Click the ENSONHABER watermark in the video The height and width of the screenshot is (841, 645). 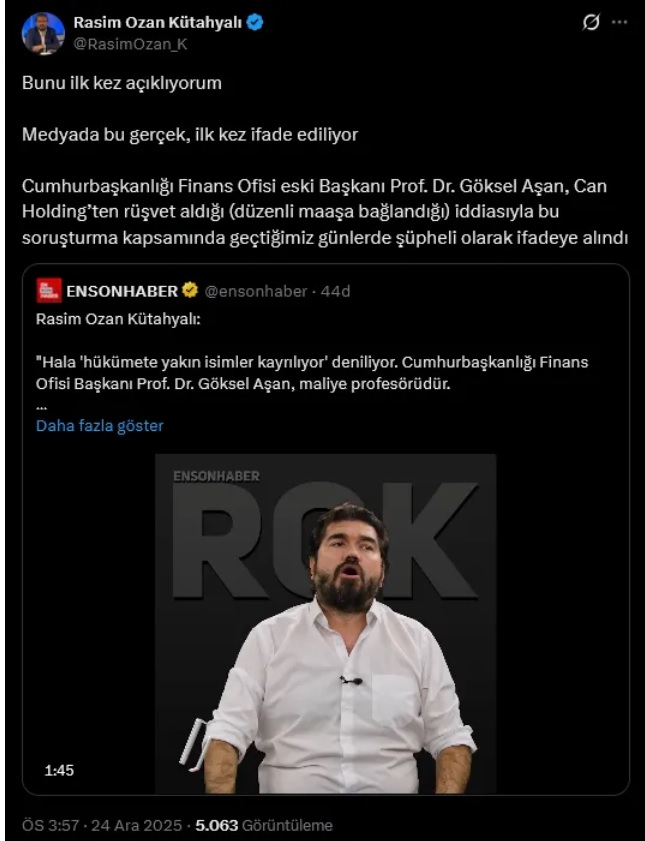(217, 476)
